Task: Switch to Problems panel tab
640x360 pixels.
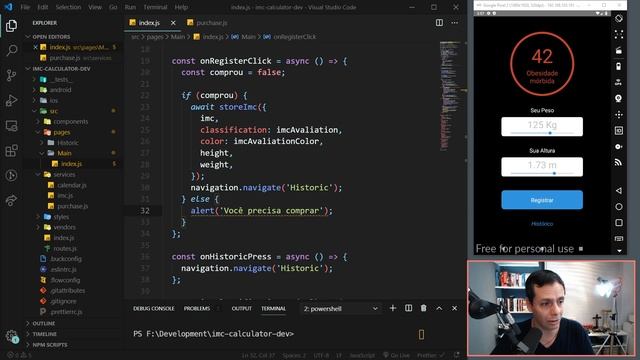Action: coord(197,309)
